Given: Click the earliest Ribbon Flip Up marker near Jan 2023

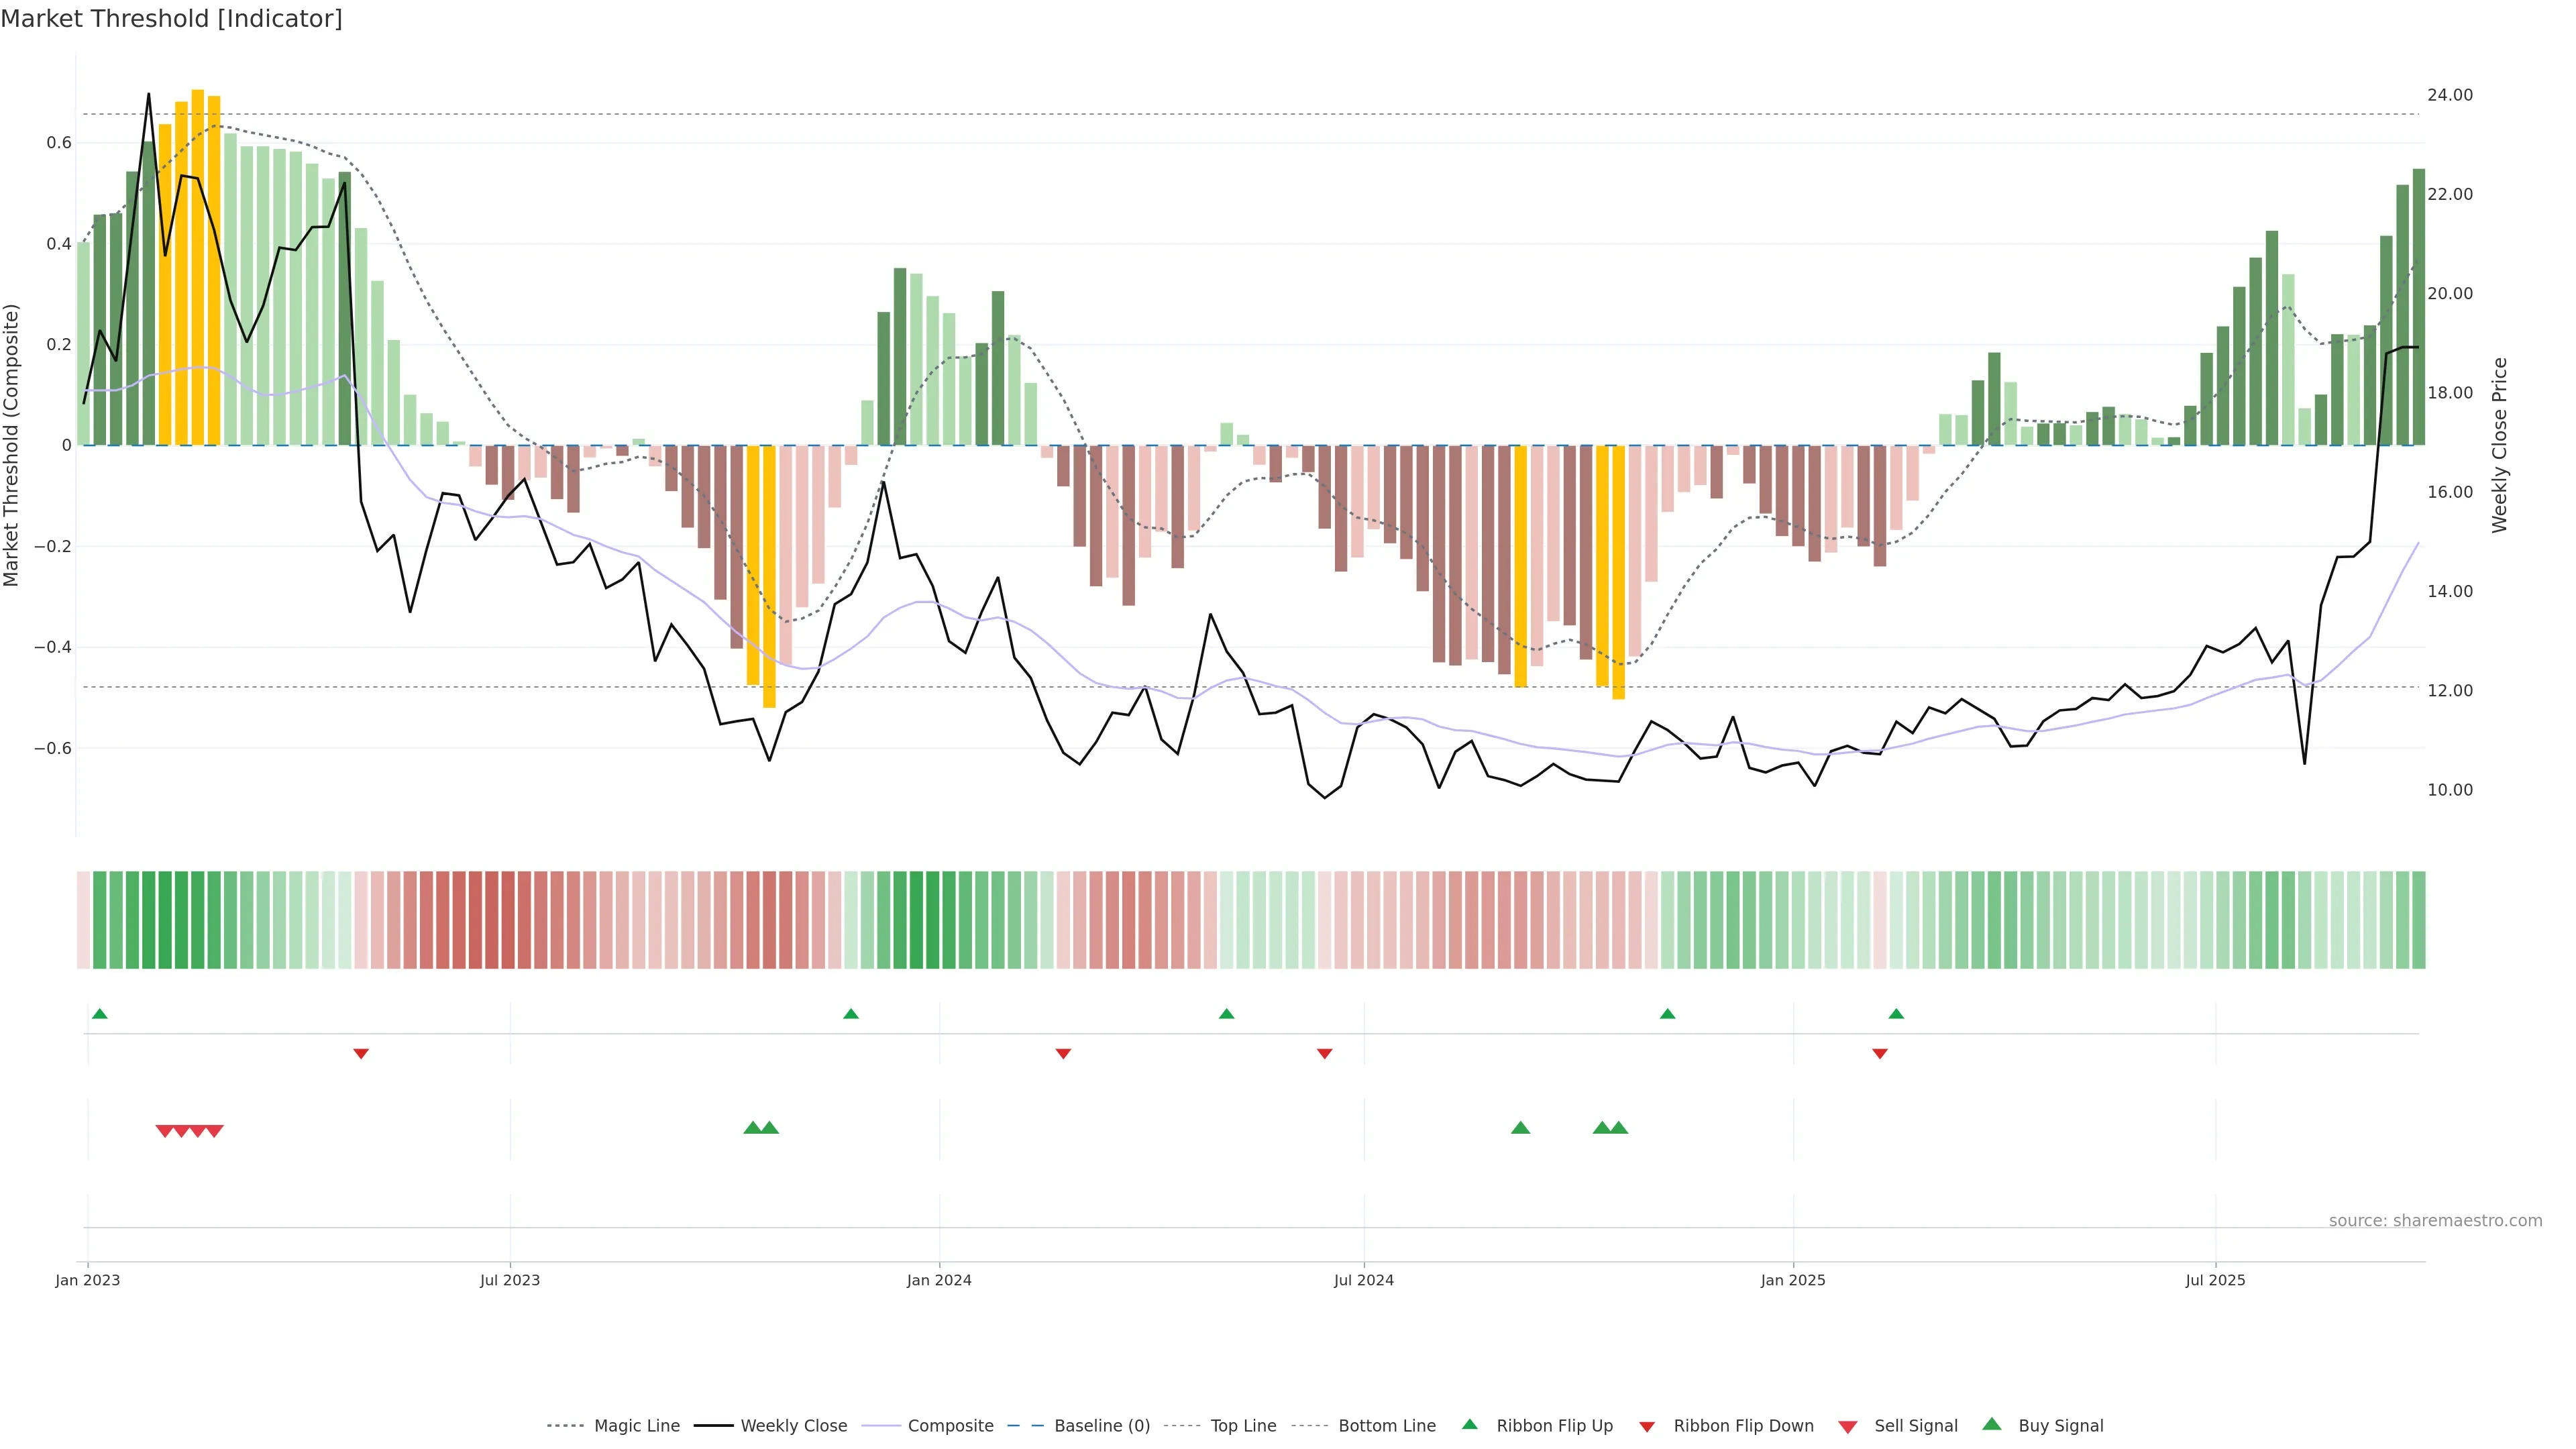Looking at the screenshot, I should click(99, 1014).
